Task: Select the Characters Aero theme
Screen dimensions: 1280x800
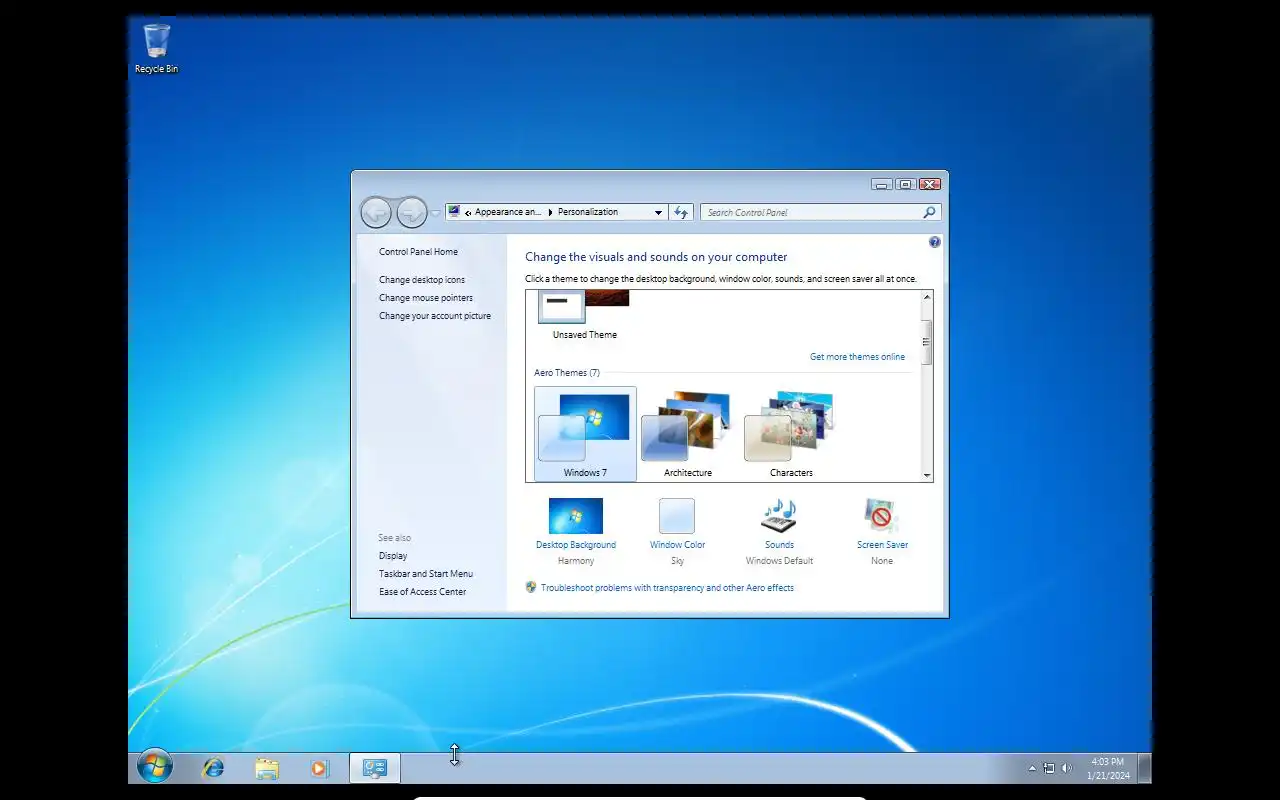Action: 791,434
